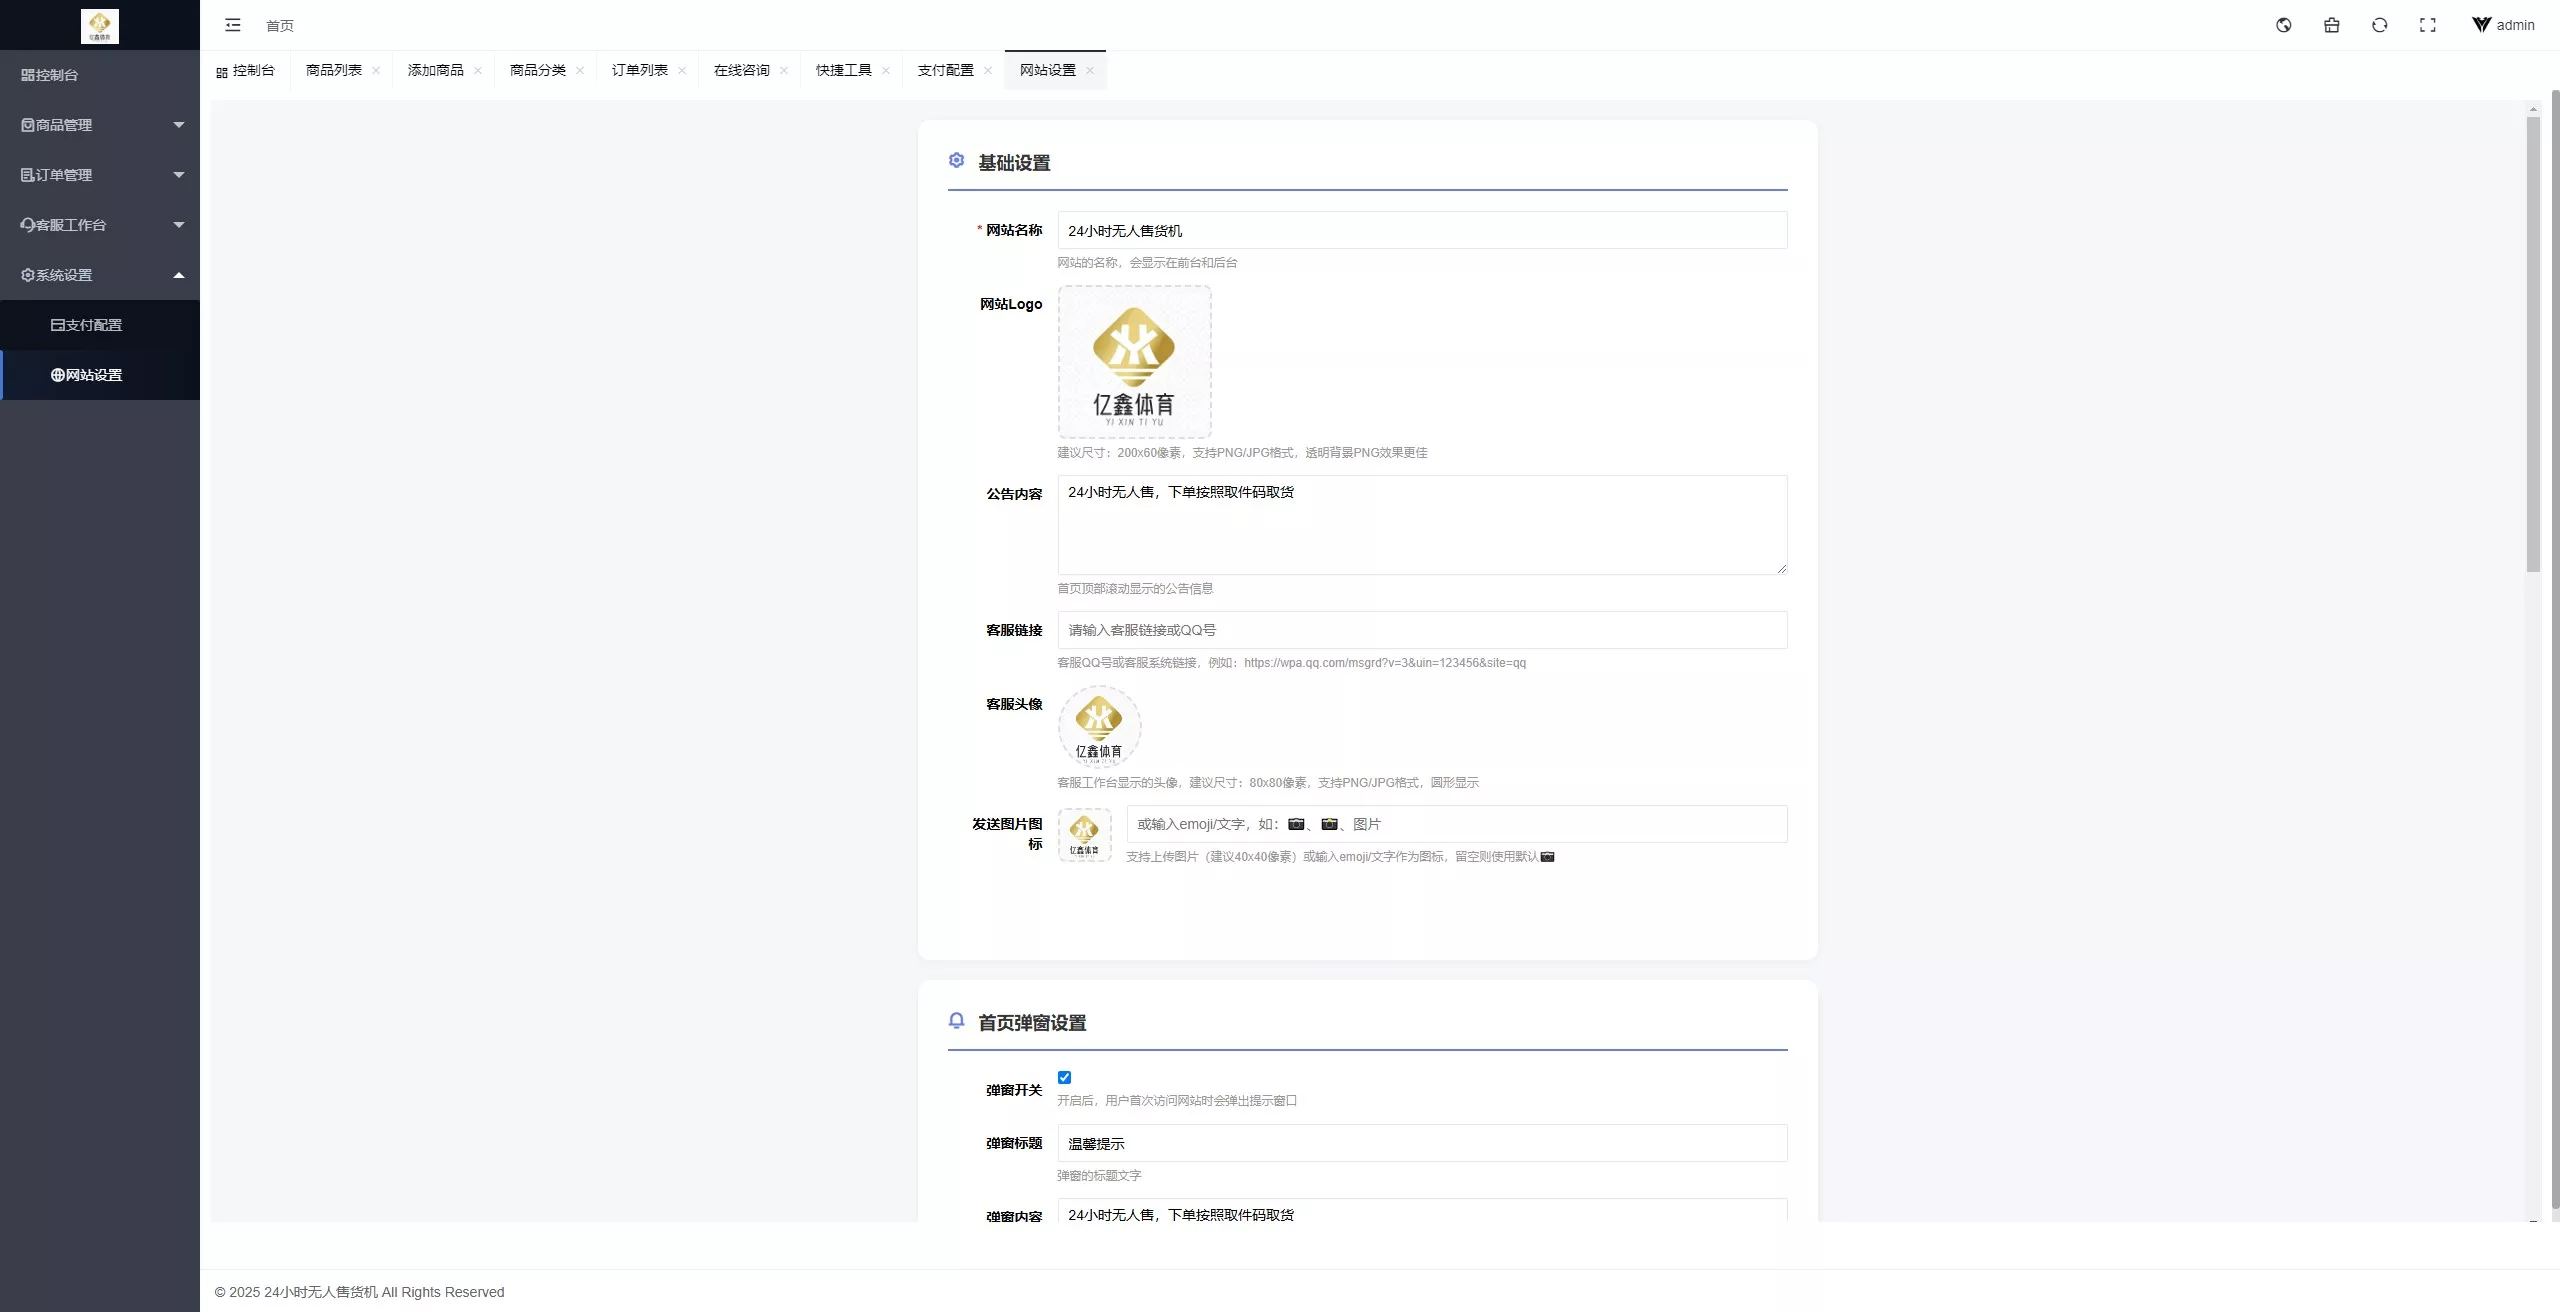Expand the 订单管理 sidebar menu

click(x=100, y=175)
